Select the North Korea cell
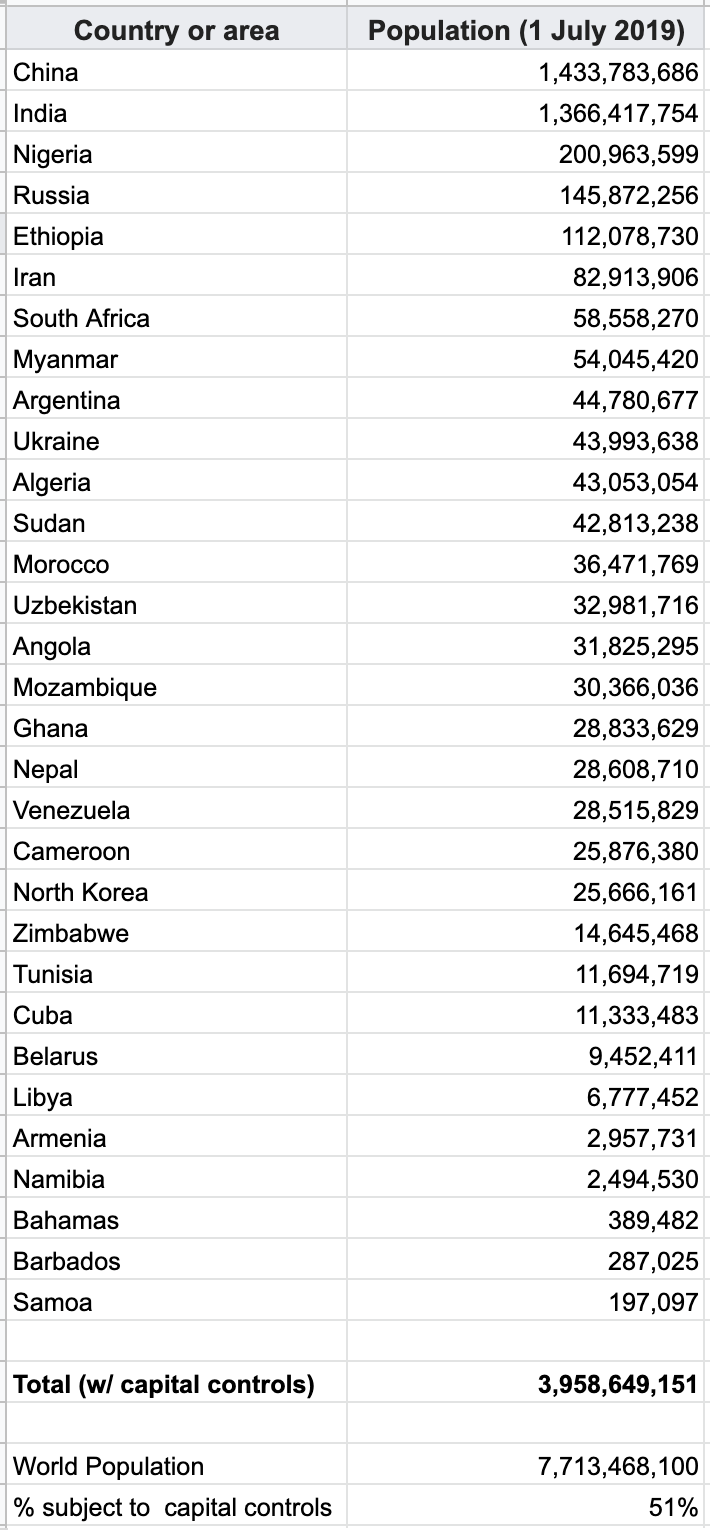Viewport: 710px width, 1530px height. [176, 891]
